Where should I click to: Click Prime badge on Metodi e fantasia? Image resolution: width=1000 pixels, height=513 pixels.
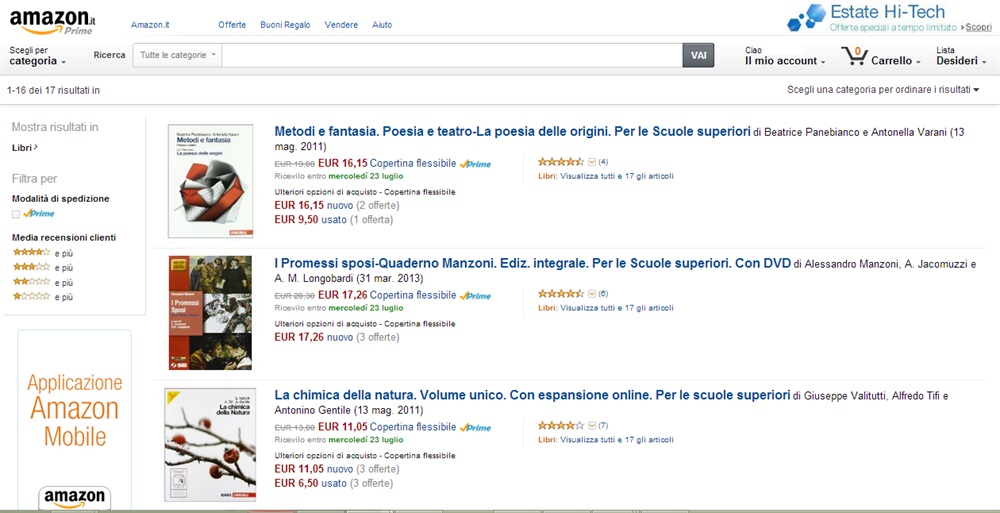tap(475, 164)
